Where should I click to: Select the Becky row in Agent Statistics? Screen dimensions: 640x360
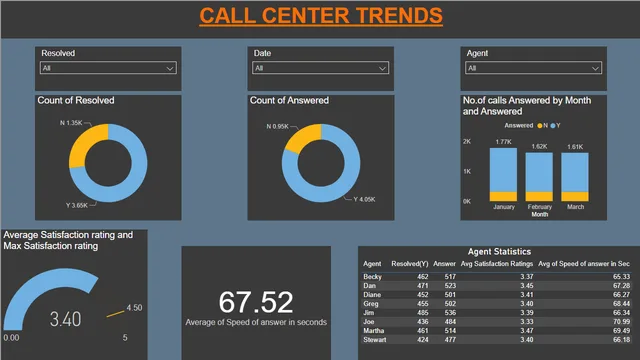point(496,277)
